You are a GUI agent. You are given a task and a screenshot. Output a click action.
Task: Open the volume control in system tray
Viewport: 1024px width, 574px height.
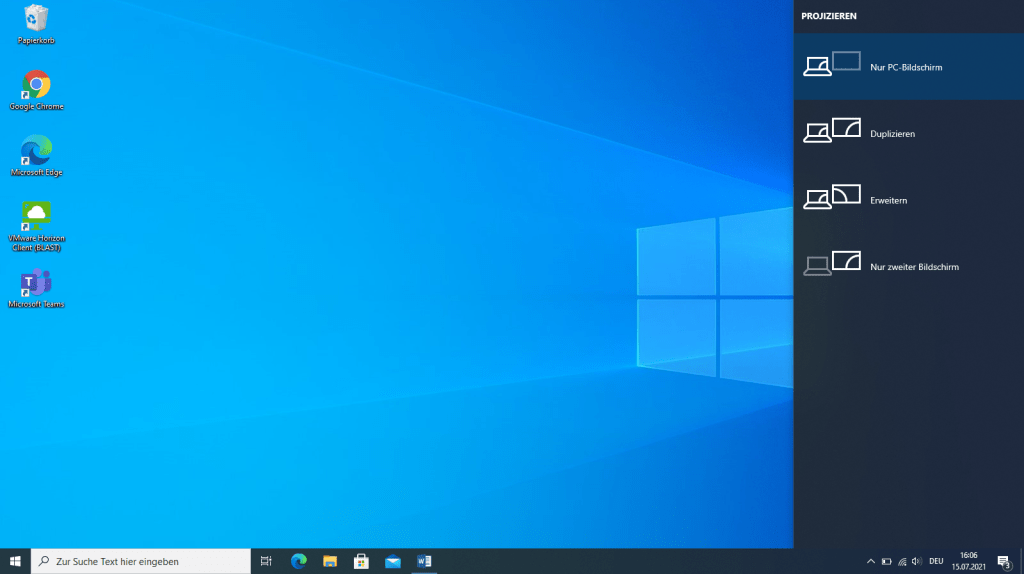tap(916, 561)
